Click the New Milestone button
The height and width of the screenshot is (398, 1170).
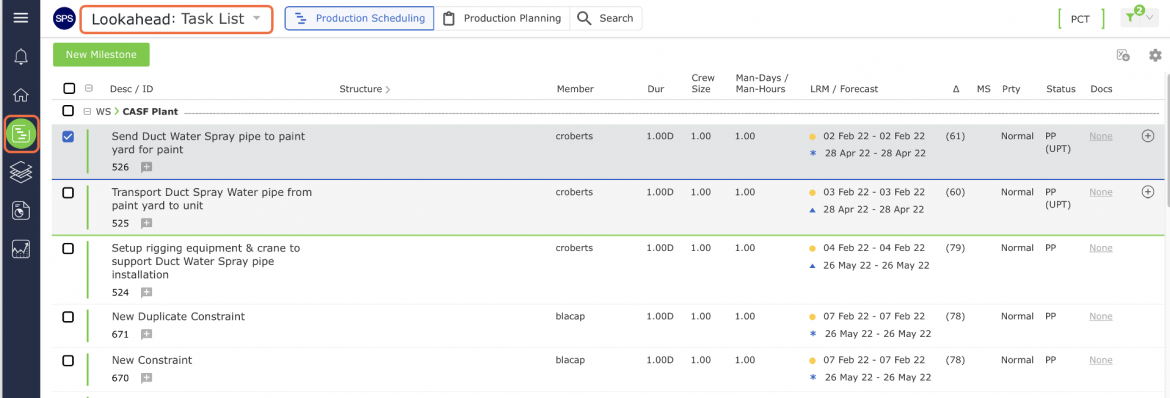tap(101, 55)
